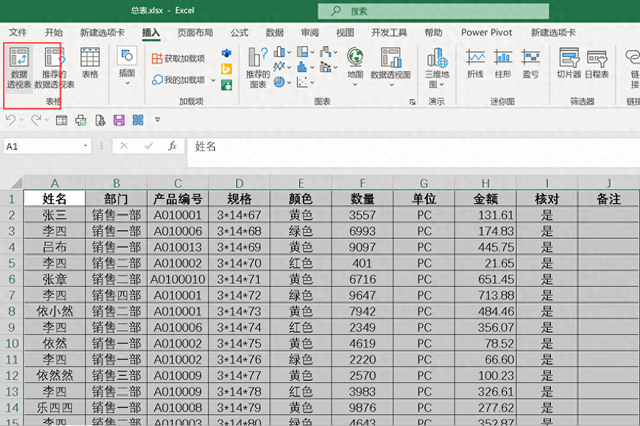Insert a 折线 line sparkline
The image size is (640, 426).
476,63
